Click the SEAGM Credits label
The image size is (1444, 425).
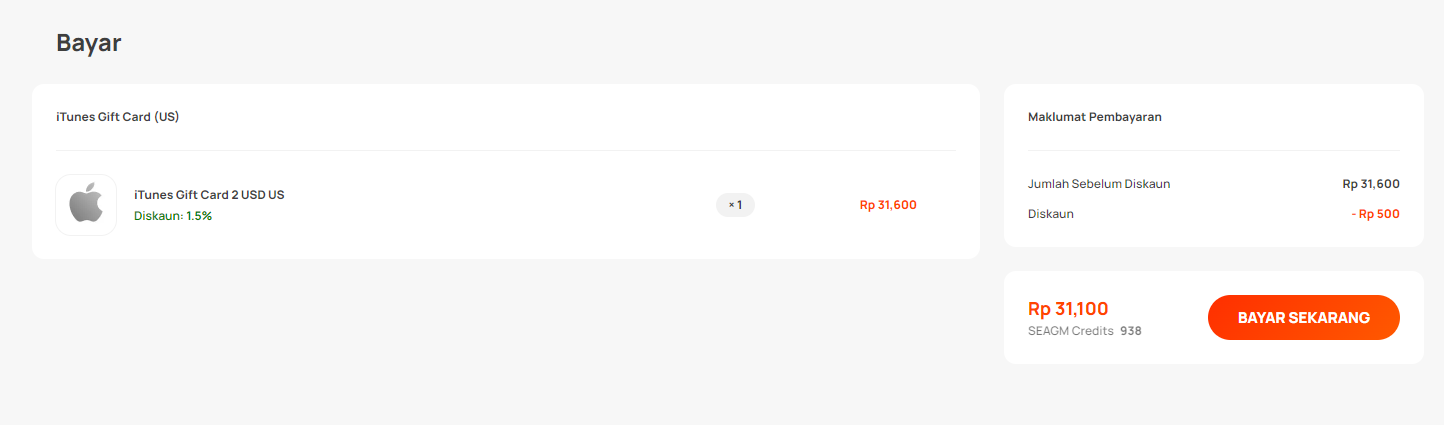click(x=1071, y=331)
